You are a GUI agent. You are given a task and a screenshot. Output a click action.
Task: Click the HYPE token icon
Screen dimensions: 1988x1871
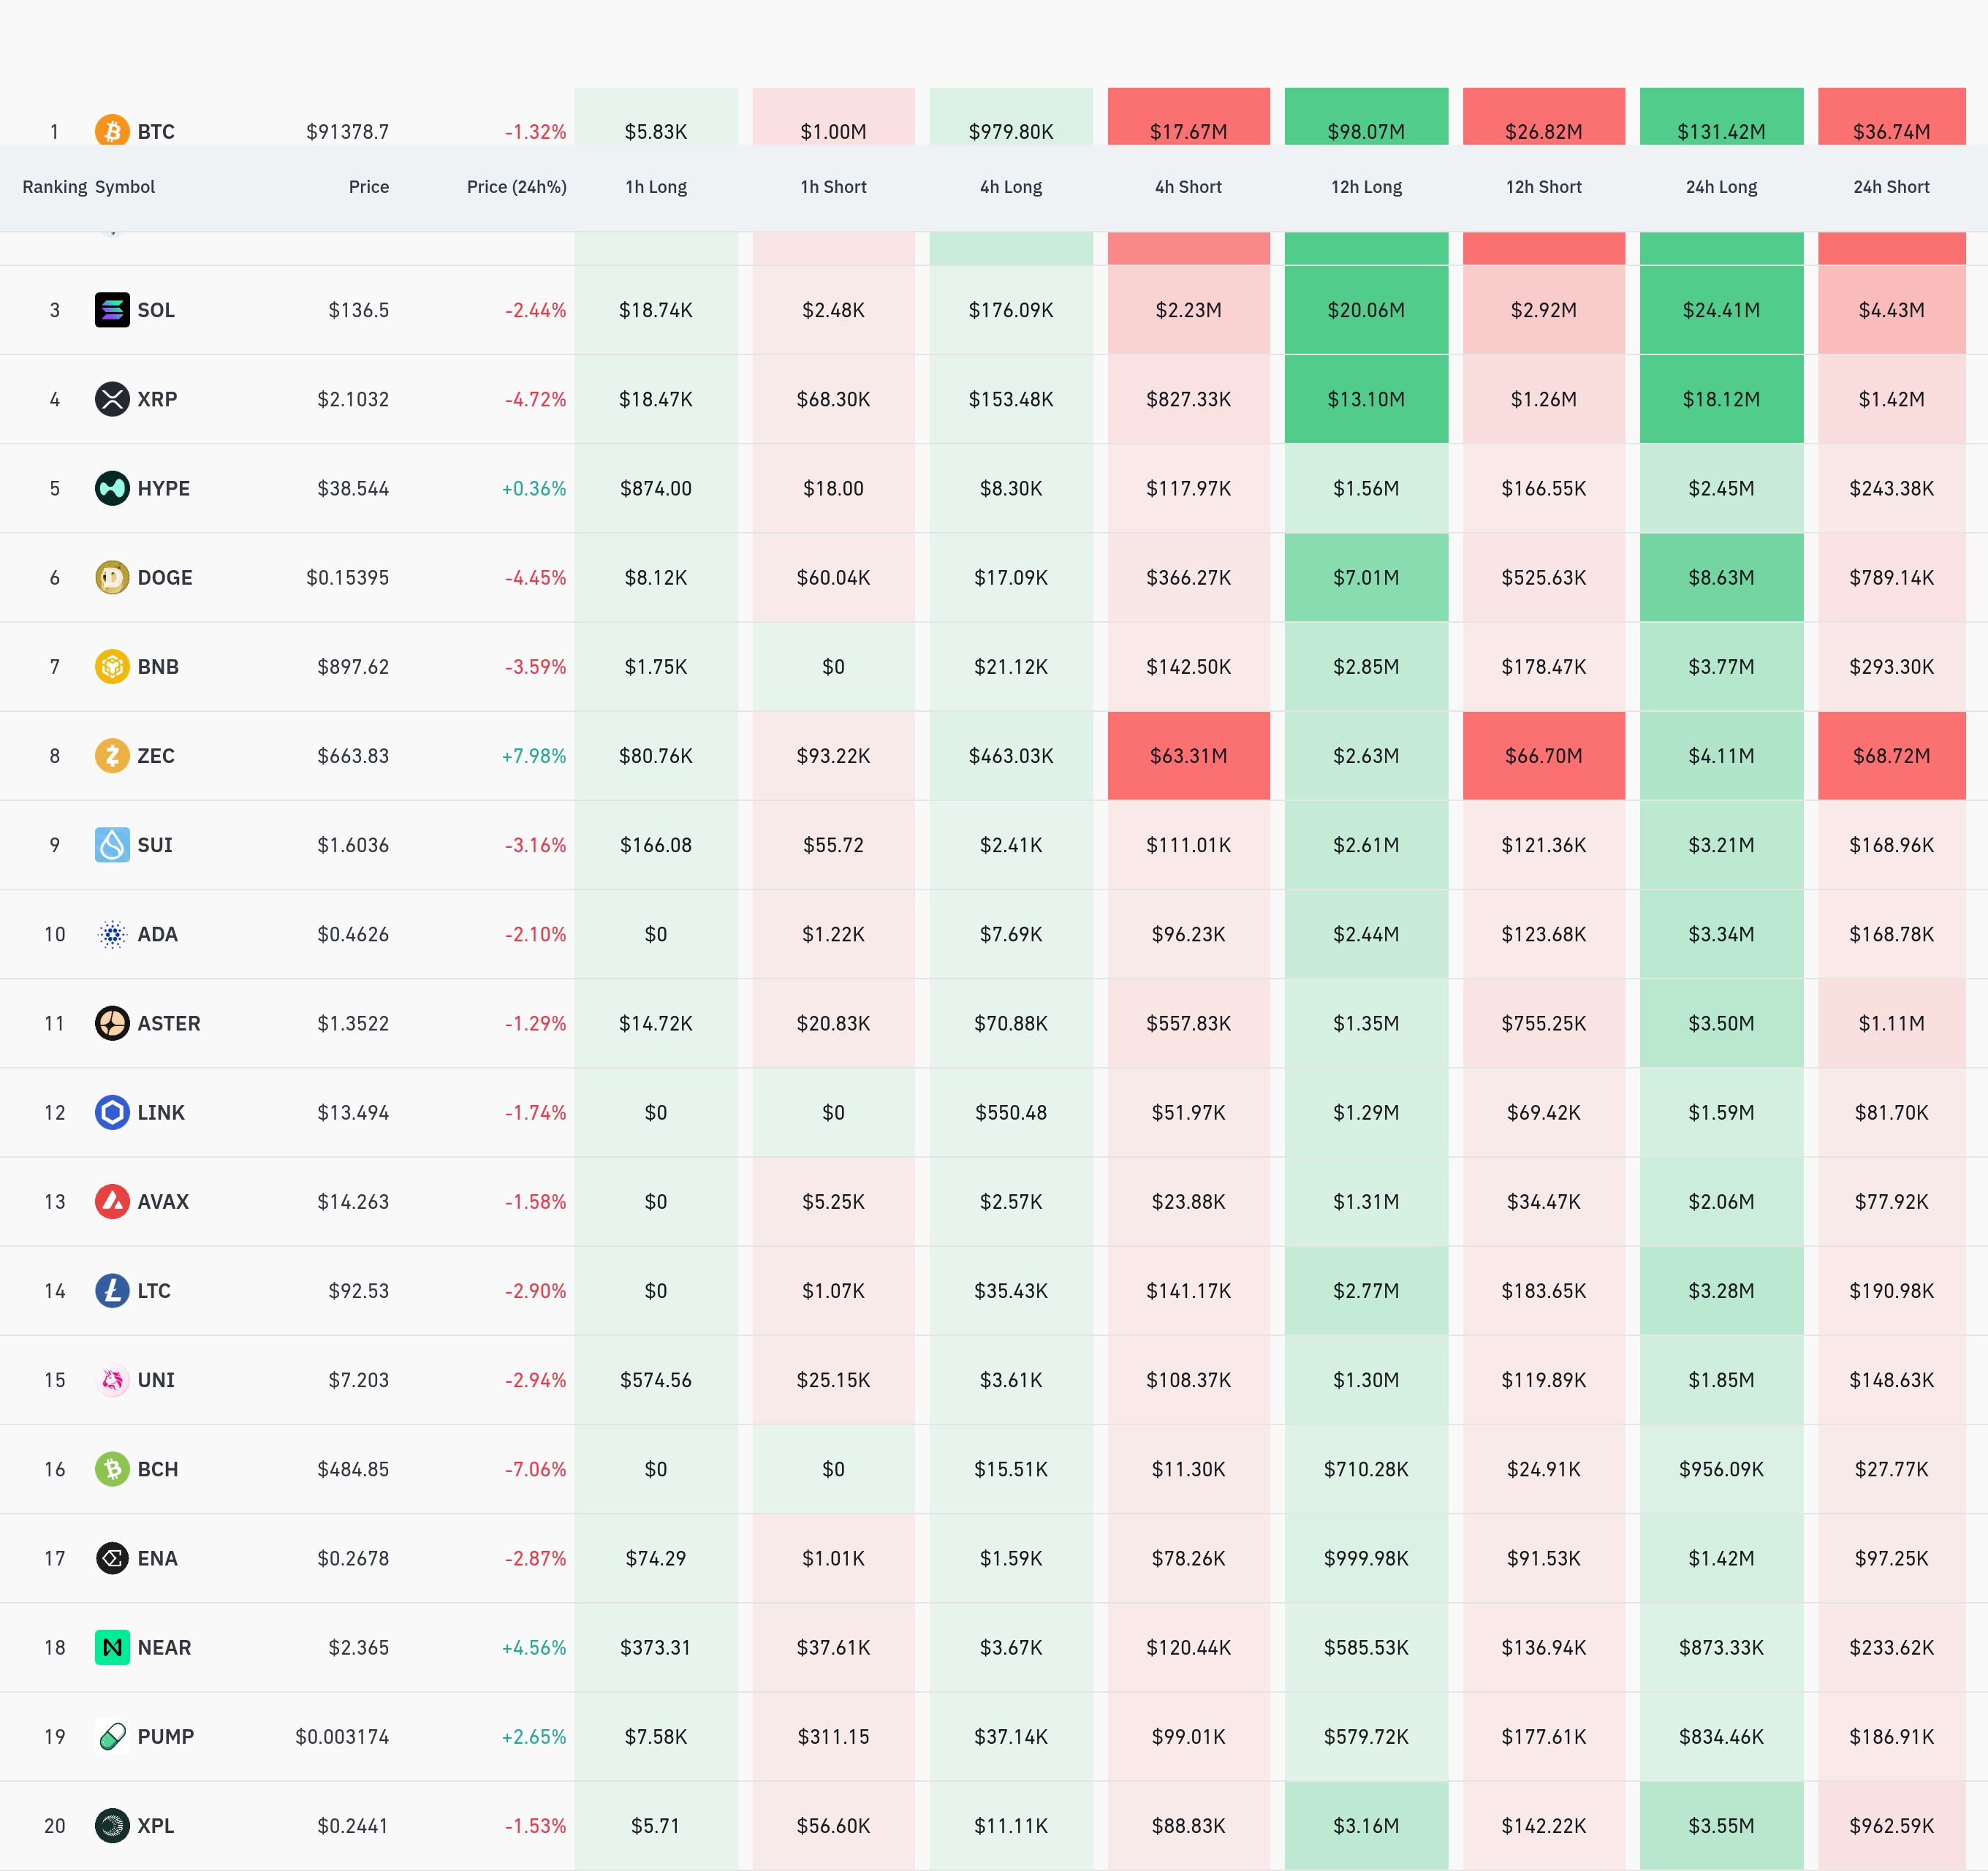(112, 488)
